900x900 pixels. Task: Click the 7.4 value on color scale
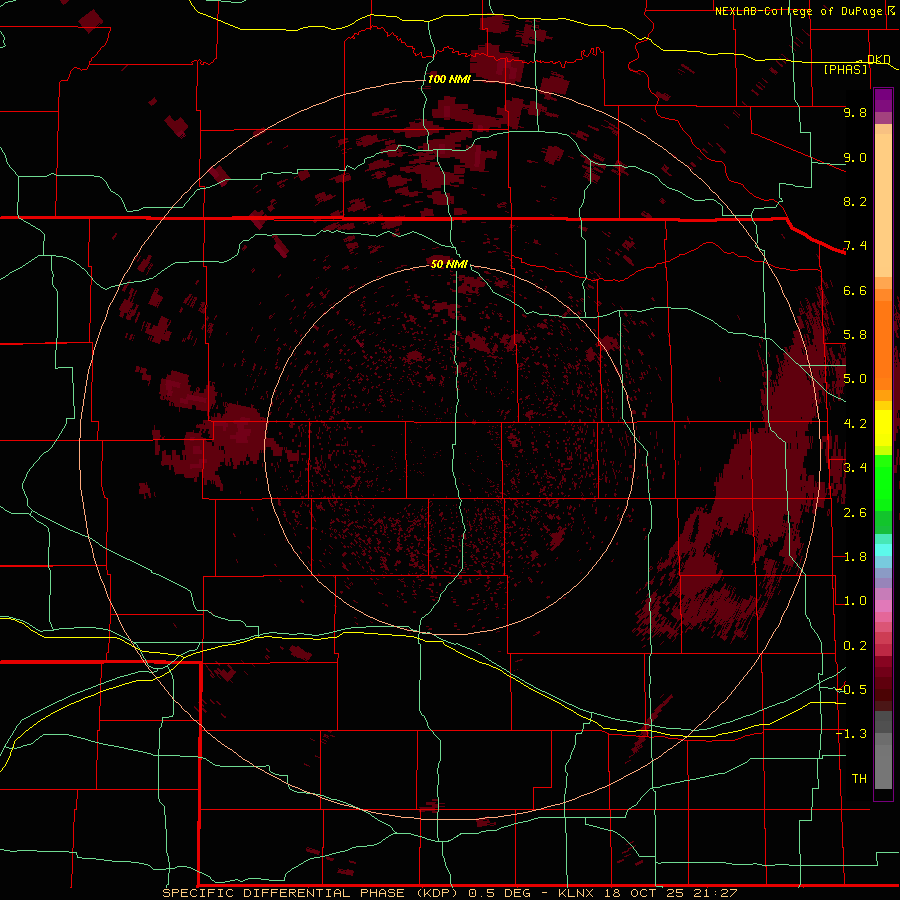pos(855,246)
